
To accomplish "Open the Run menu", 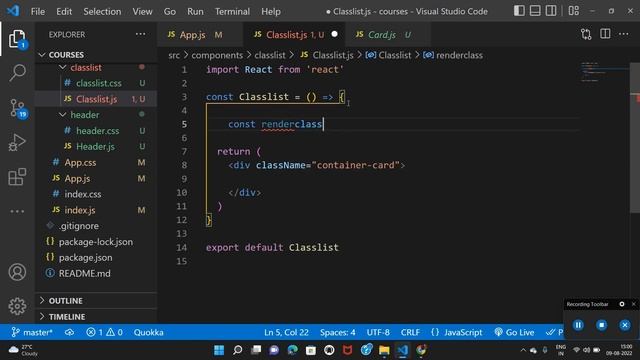I will pyautogui.click(x=195, y=11).
